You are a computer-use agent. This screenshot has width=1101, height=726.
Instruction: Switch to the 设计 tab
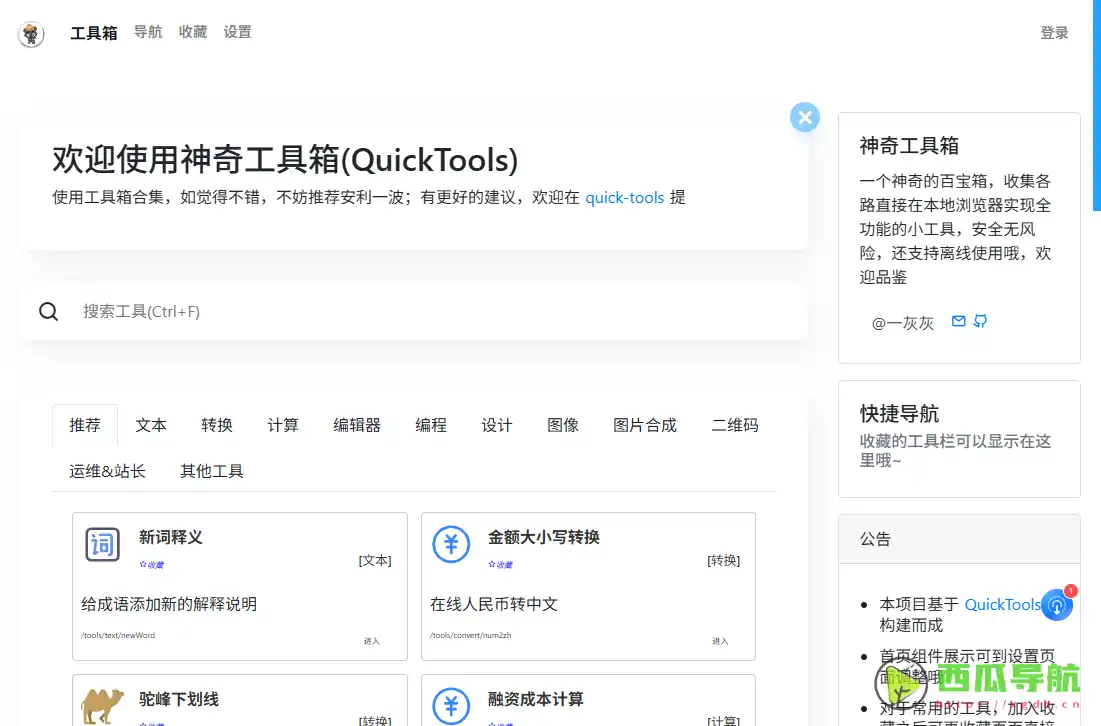(x=497, y=425)
